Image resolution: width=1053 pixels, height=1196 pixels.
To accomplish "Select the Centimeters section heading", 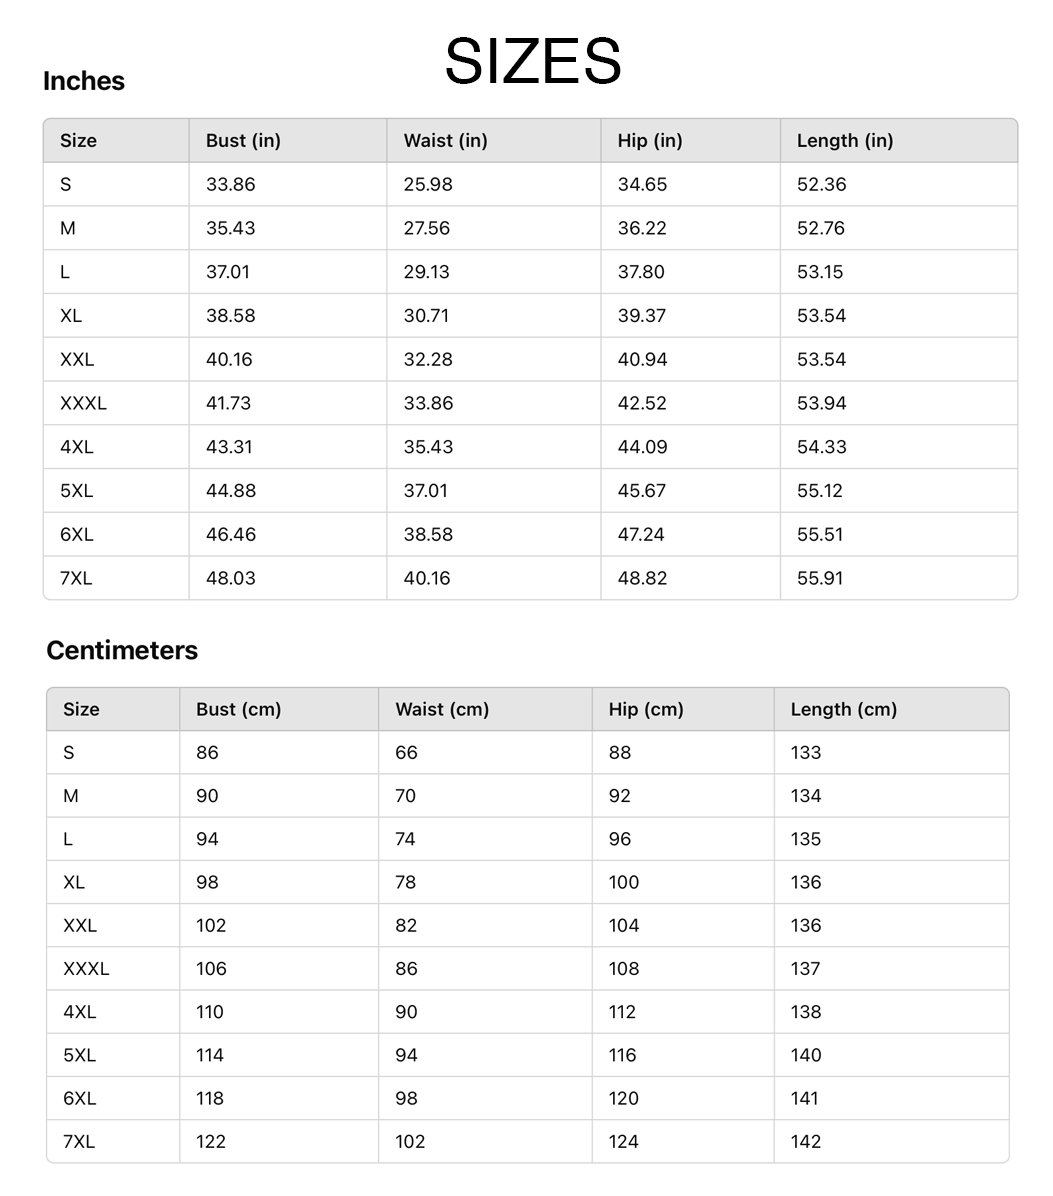I will click(x=122, y=650).
